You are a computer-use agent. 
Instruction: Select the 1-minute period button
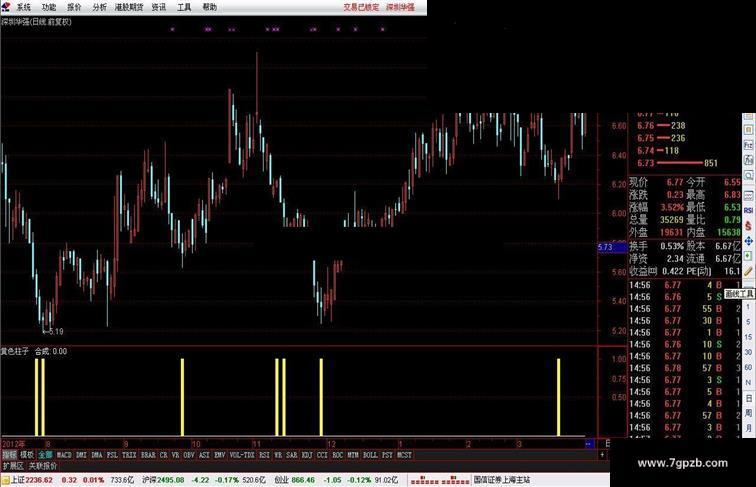click(748, 307)
